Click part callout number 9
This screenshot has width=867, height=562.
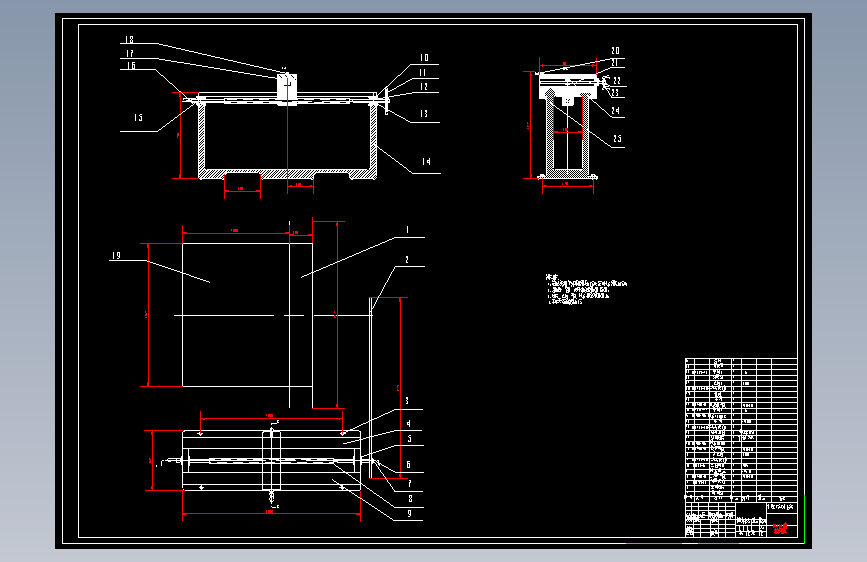pos(410,513)
